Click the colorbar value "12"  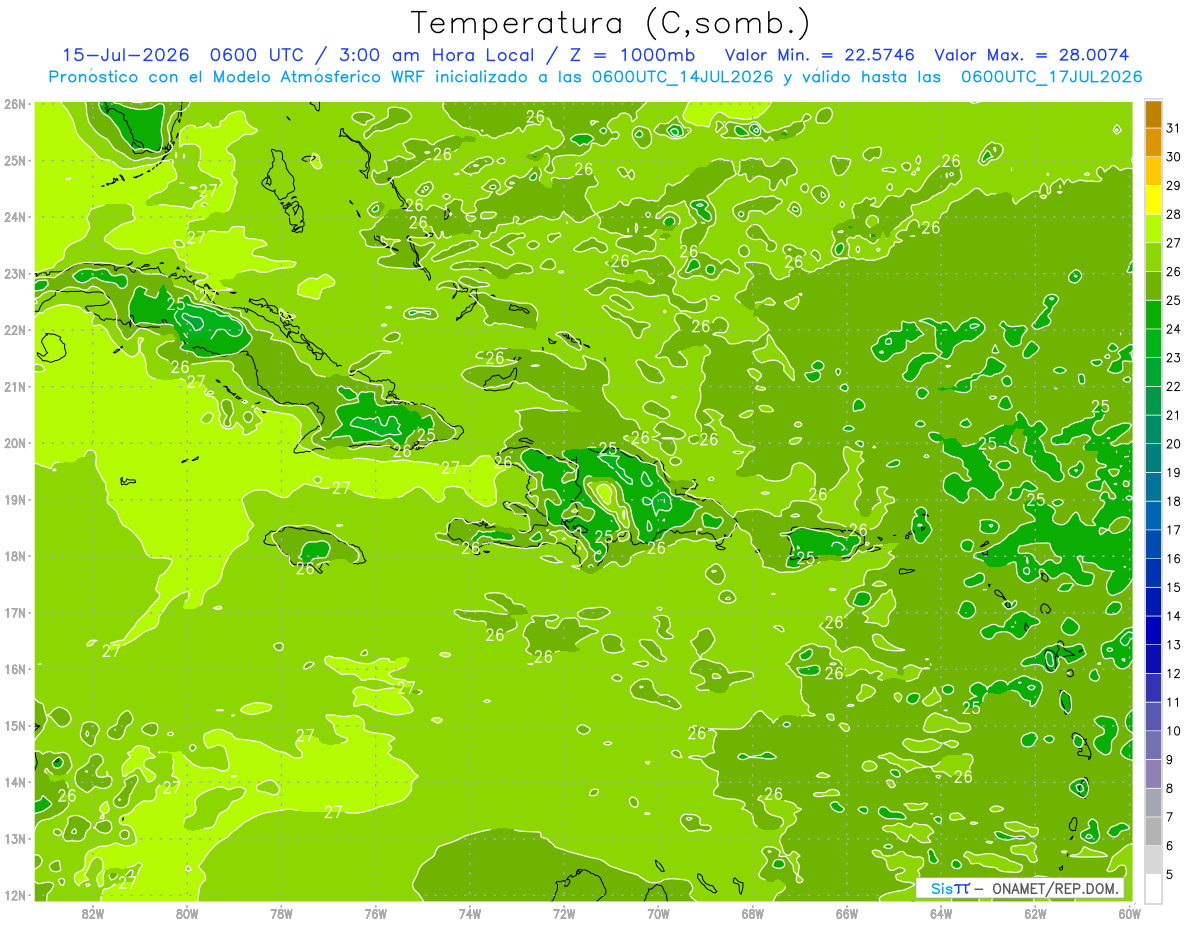tap(1173, 673)
